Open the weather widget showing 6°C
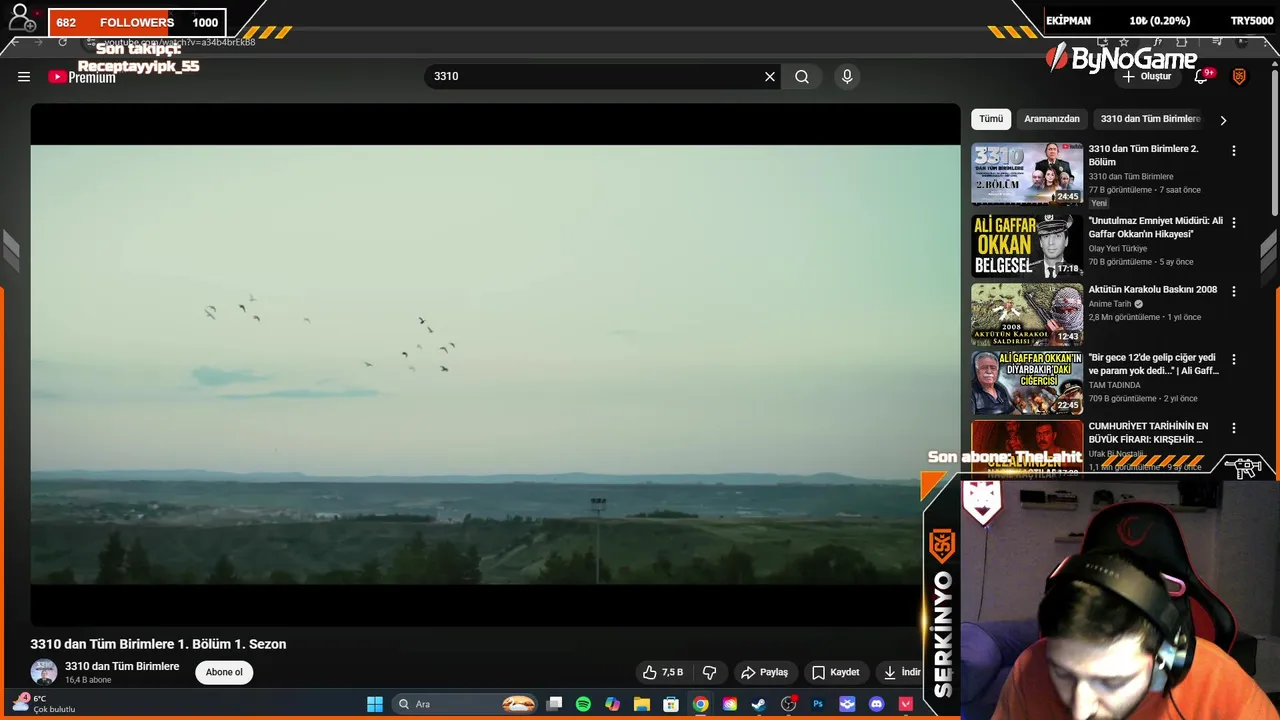The width and height of the screenshot is (1280, 720). [x=44, y=704]
